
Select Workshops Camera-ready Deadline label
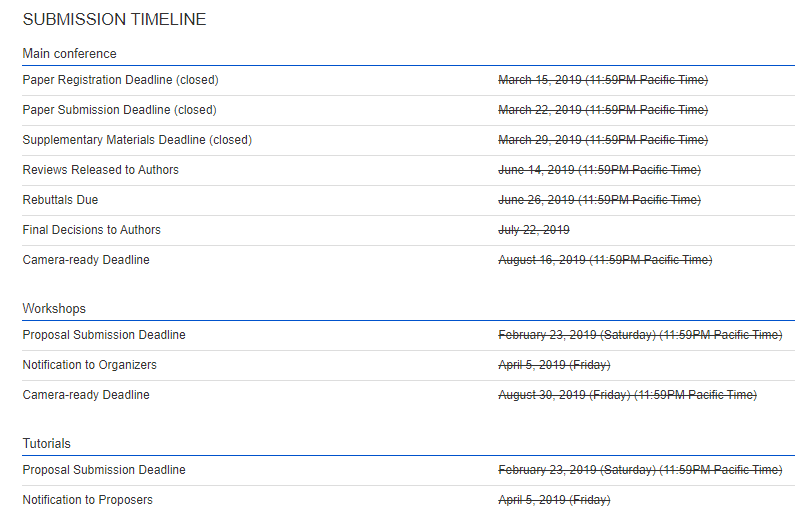point(86,395)
